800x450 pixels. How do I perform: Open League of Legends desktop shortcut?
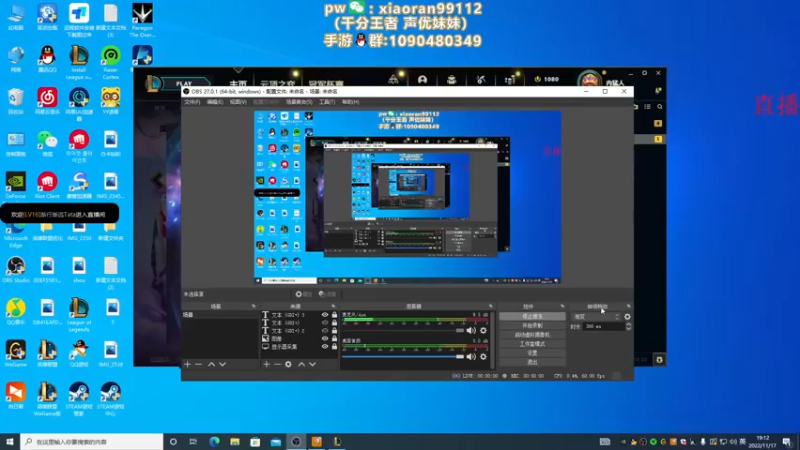(x=79, y=314)
